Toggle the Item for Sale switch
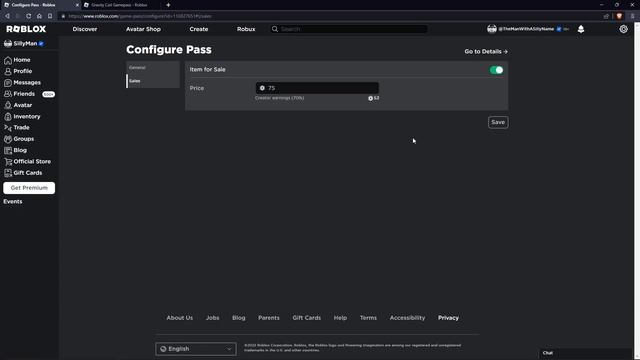Screen dimensions: 640x360 496,70
